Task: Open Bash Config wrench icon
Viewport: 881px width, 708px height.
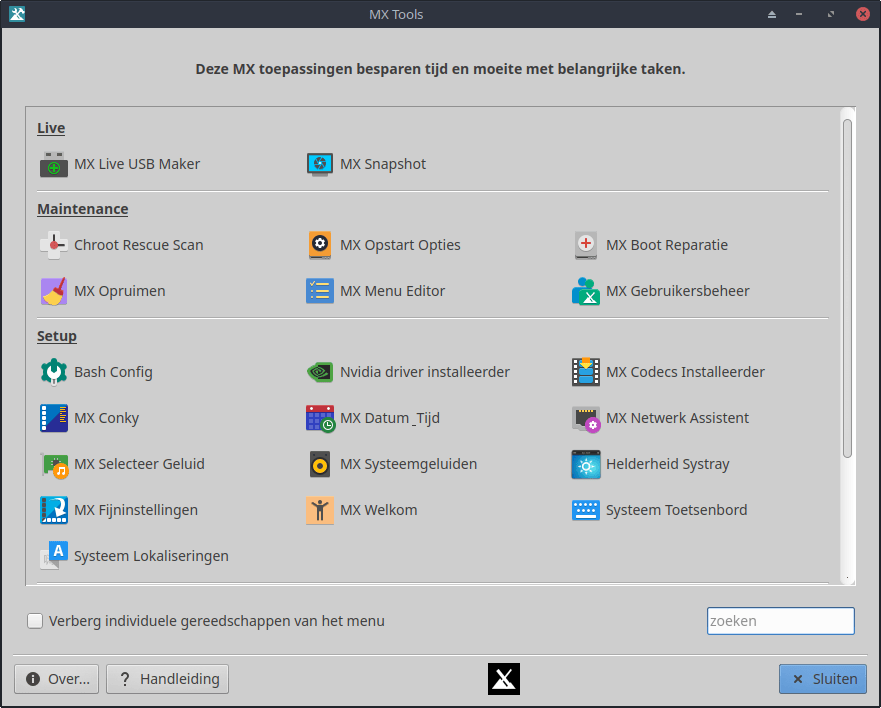Action: (x=54, y=372)
